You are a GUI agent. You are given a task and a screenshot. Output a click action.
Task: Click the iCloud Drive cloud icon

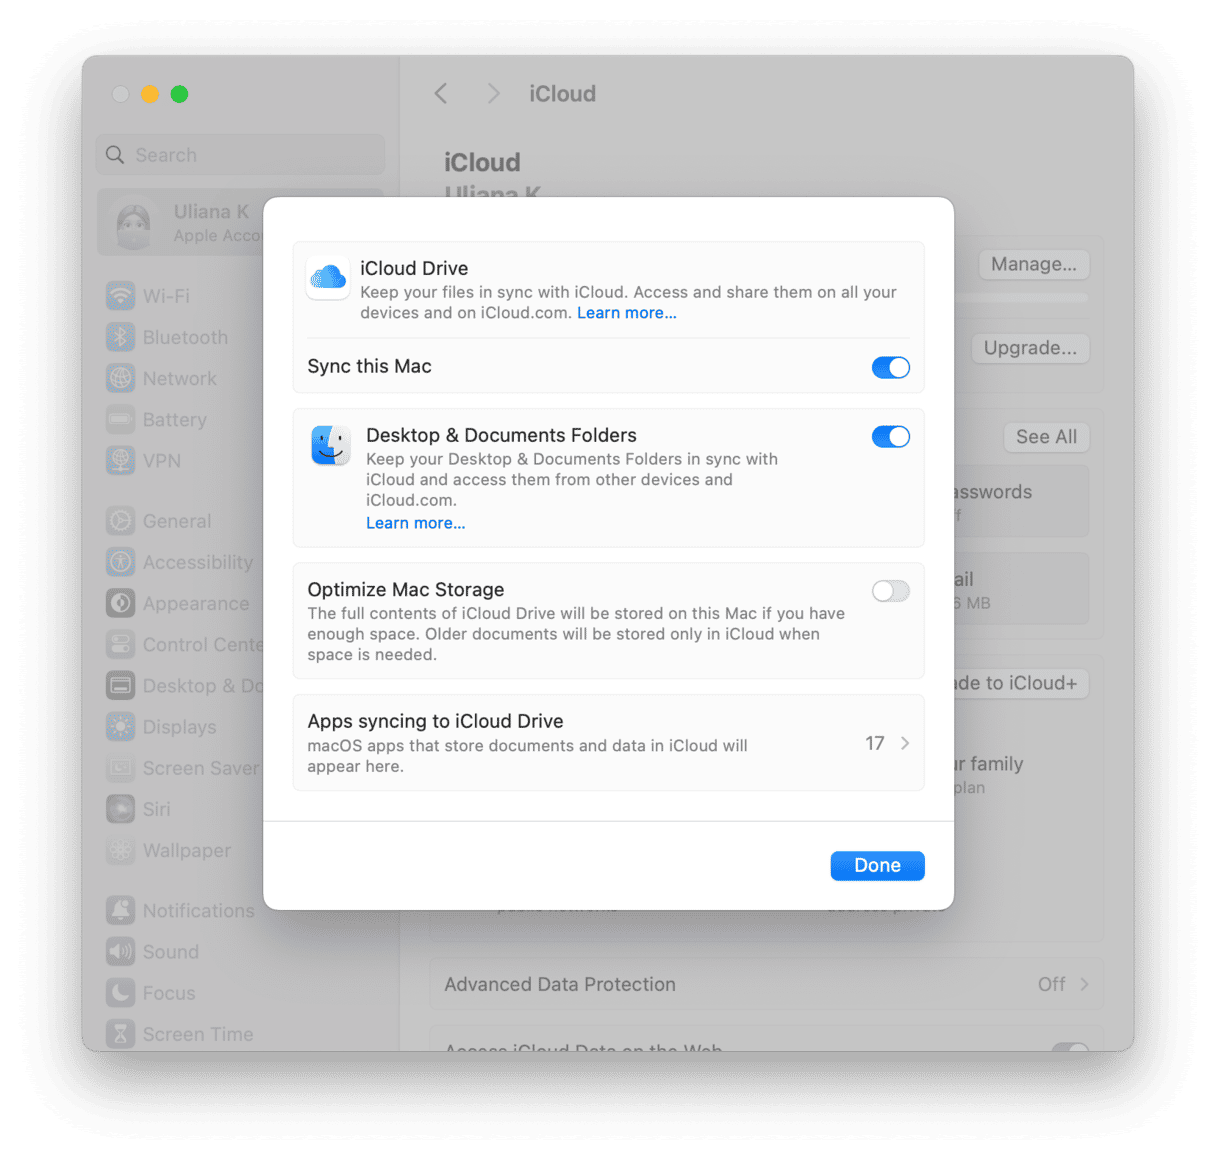[328, 277]
